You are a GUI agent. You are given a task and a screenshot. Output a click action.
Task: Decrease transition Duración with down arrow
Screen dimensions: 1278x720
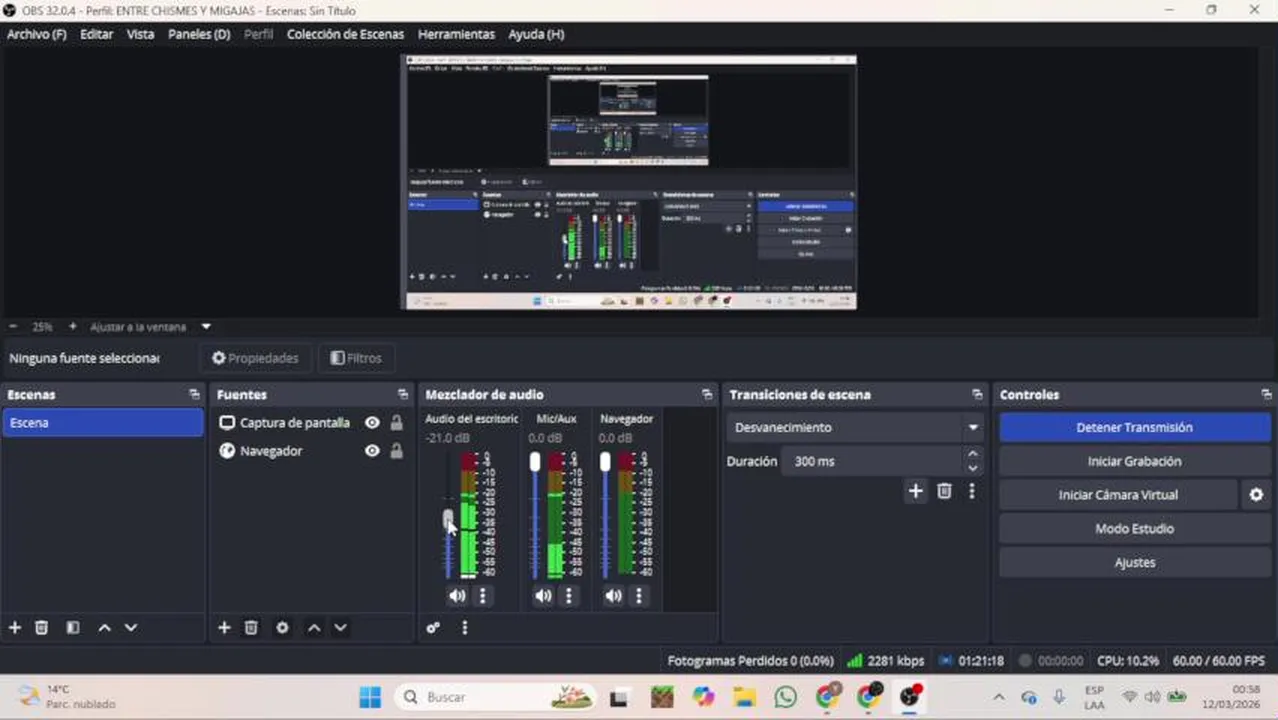pyautogui.click(x=972, y=468)
